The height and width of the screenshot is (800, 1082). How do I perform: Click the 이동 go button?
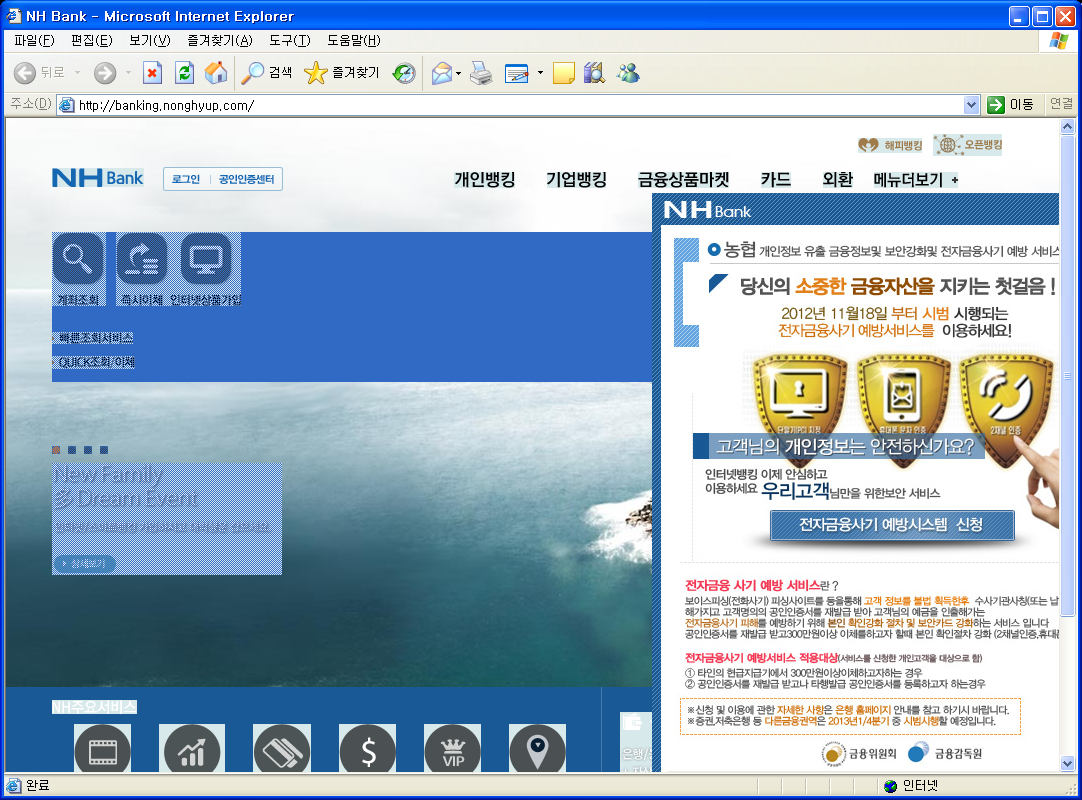coord(1011,105)
